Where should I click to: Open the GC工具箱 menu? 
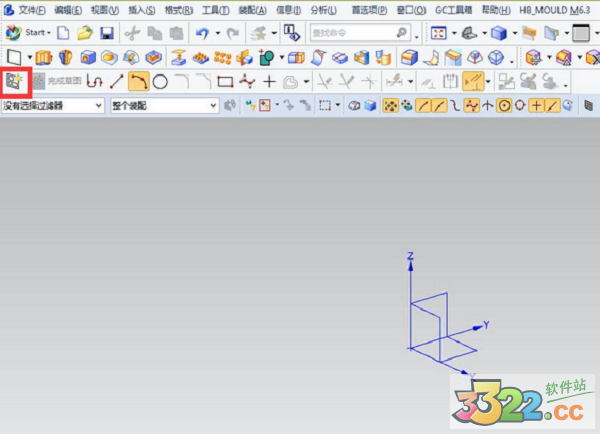point(453,10)
